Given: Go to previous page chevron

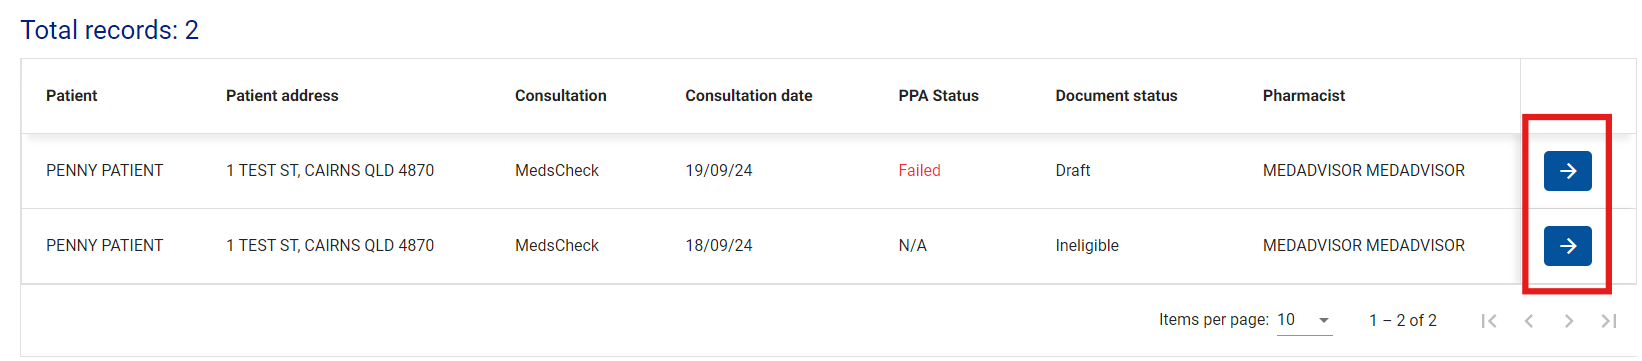Looking at the screenshot, I should (1529, 321).
